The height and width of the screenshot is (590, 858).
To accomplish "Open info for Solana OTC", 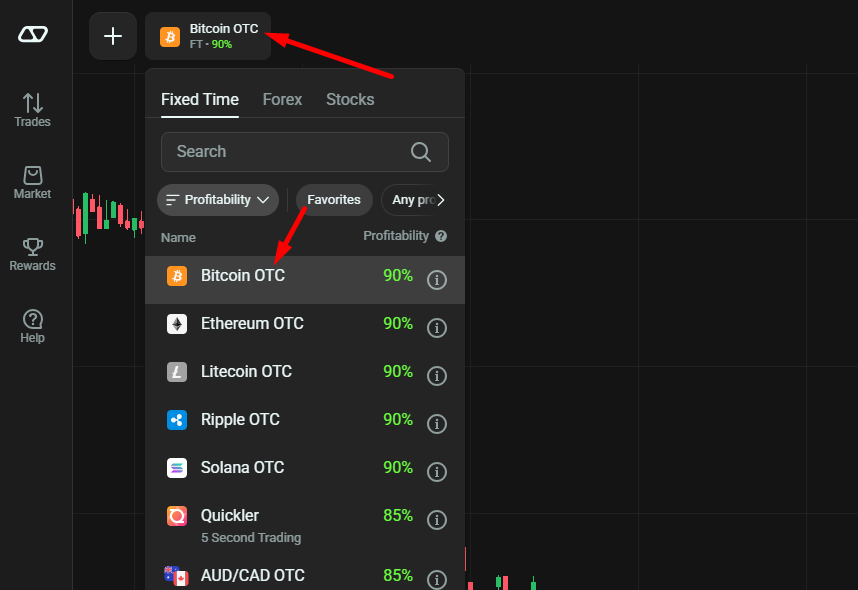I will 437,471.
